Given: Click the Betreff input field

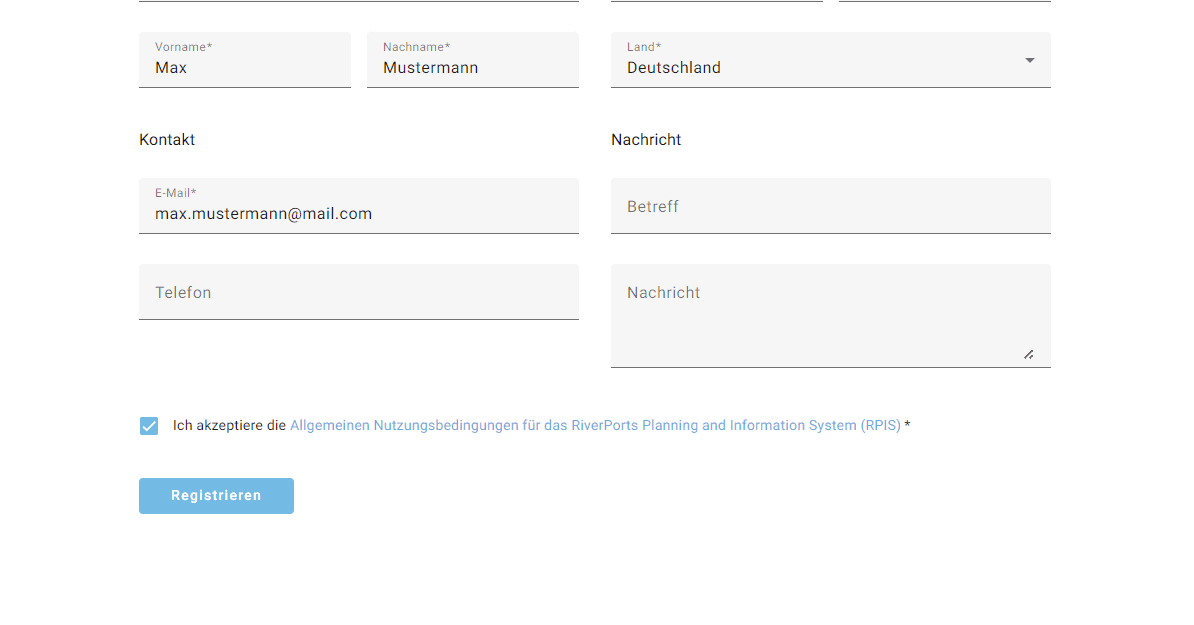Looking at the screenshot, I should tap(831, 206).
